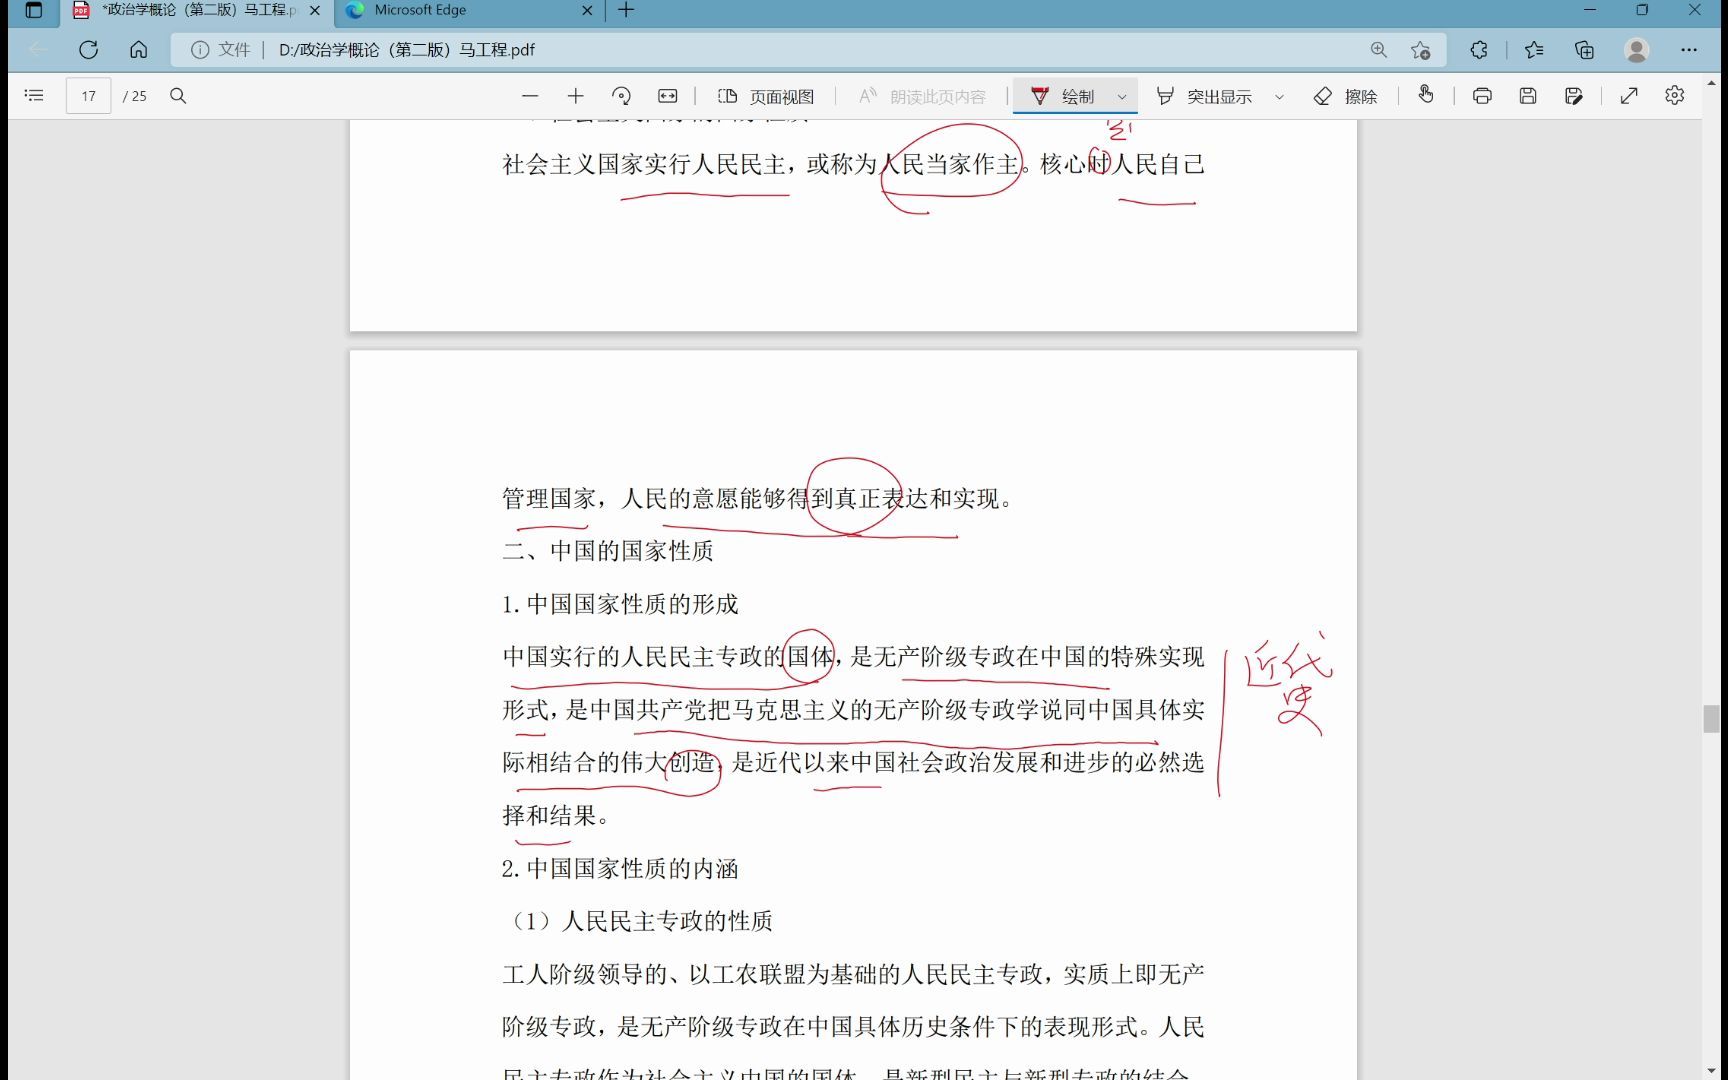Click 朗读此页内容 read aloud button
This screenshot has height=1080, width=1728.
pos(922,96)
